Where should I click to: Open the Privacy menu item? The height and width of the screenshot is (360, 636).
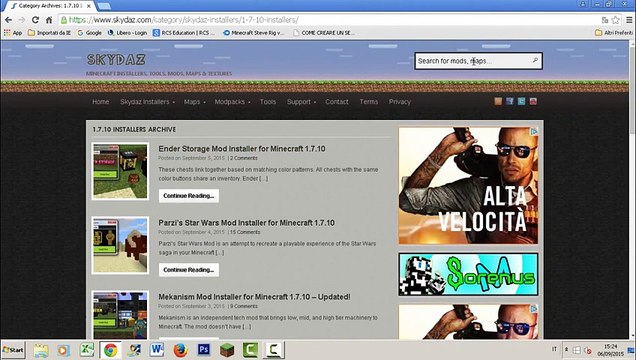[x=400, y=102]
